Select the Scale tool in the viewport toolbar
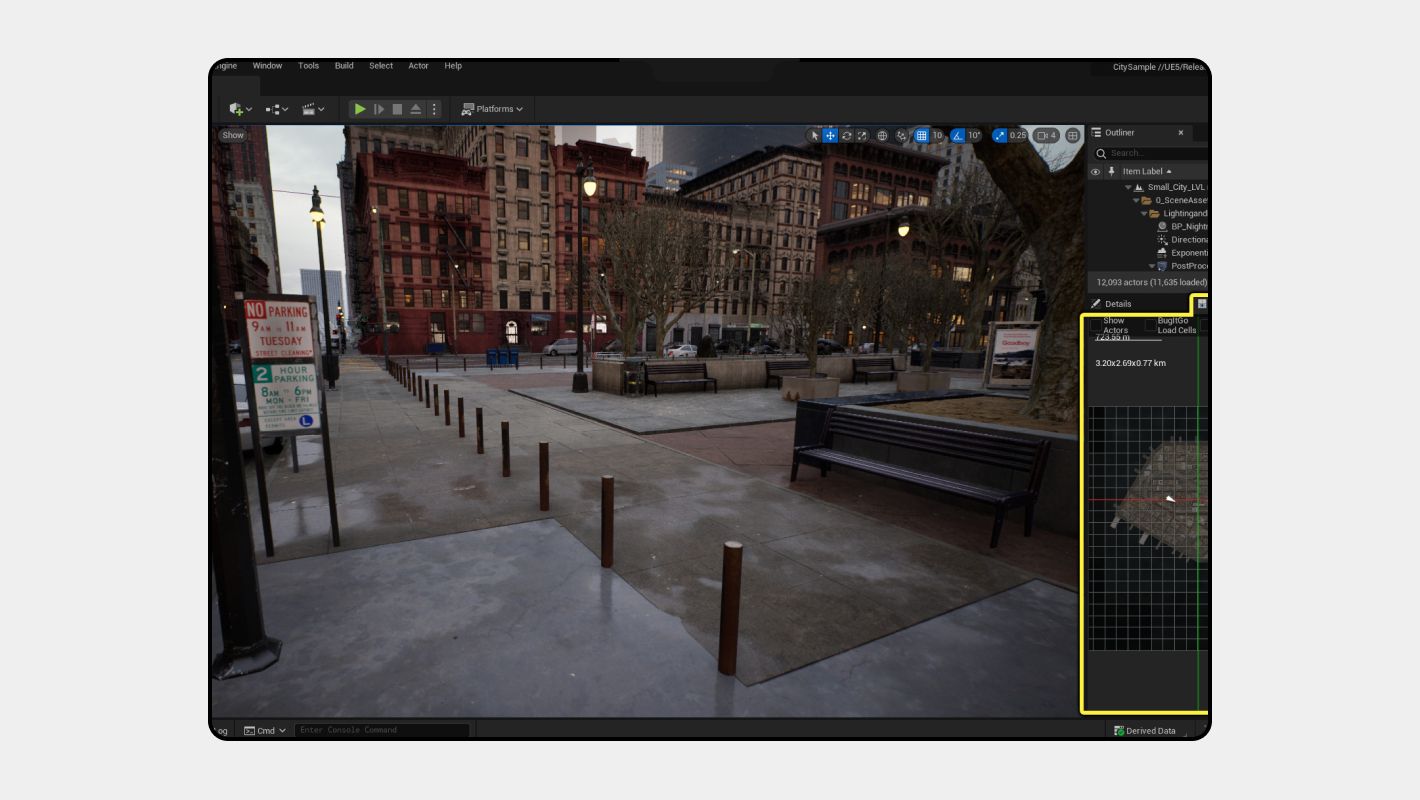 (862, 134)
